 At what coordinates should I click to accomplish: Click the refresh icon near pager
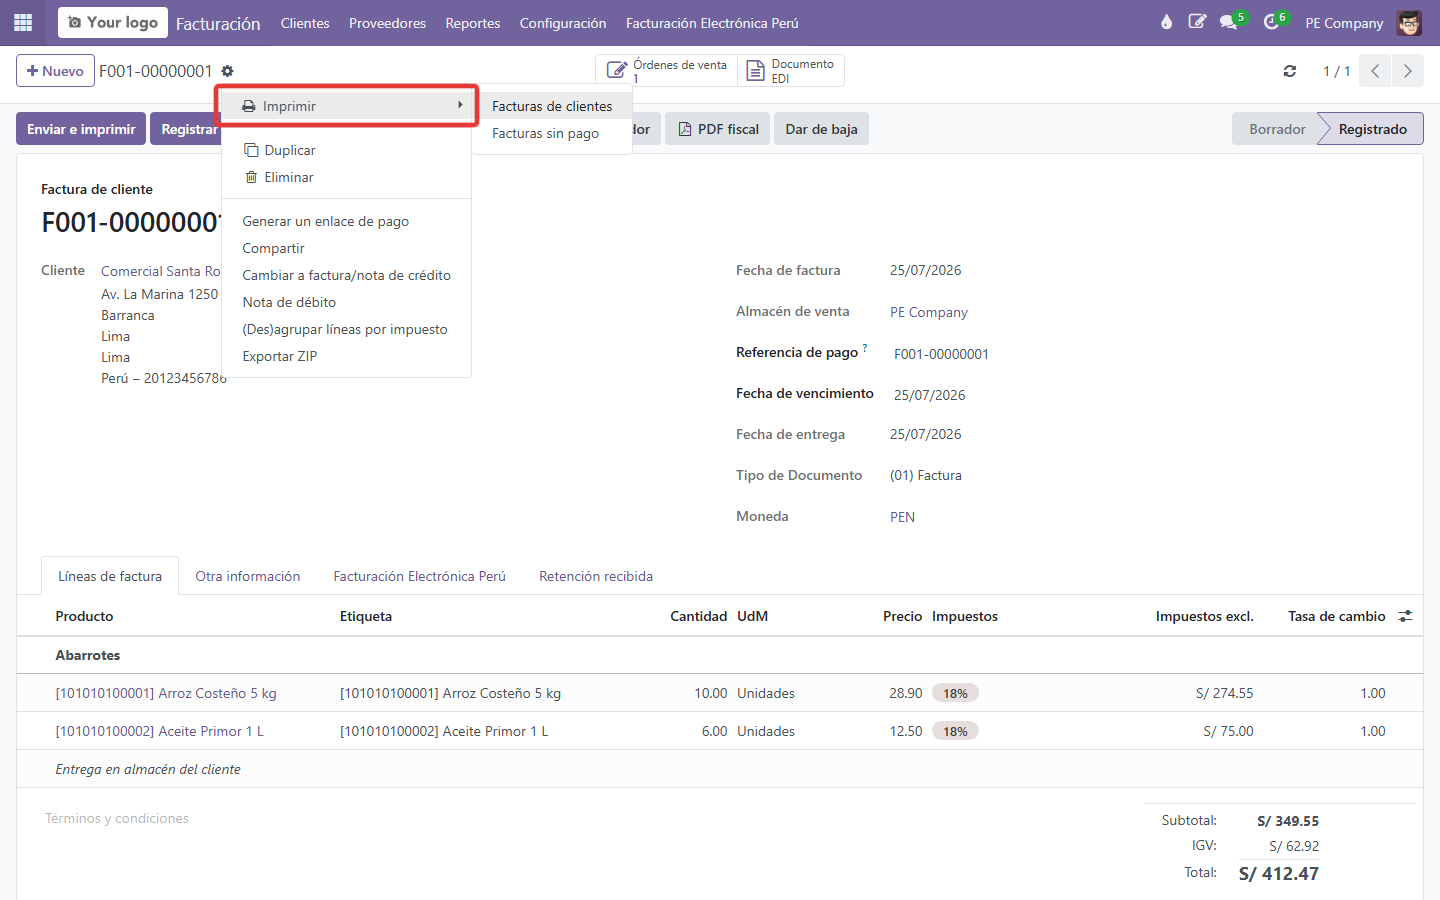(1290, 71)
